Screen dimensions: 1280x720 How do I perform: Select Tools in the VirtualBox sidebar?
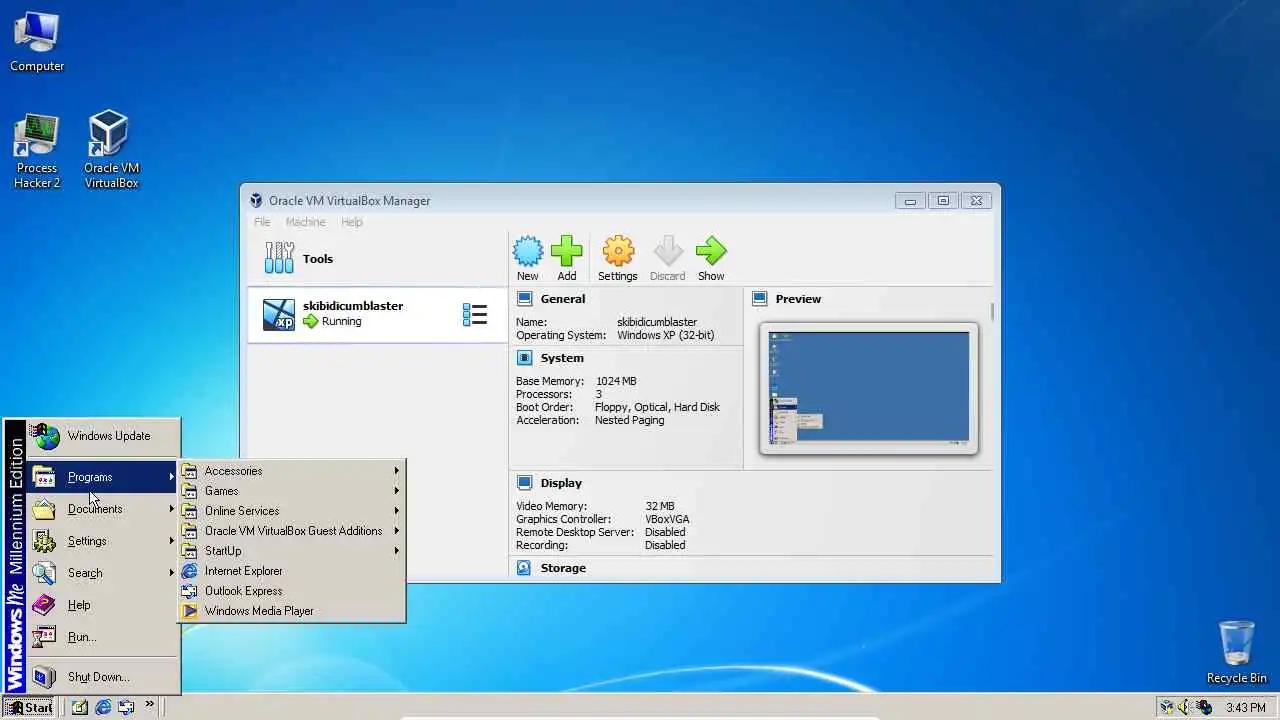377,258
